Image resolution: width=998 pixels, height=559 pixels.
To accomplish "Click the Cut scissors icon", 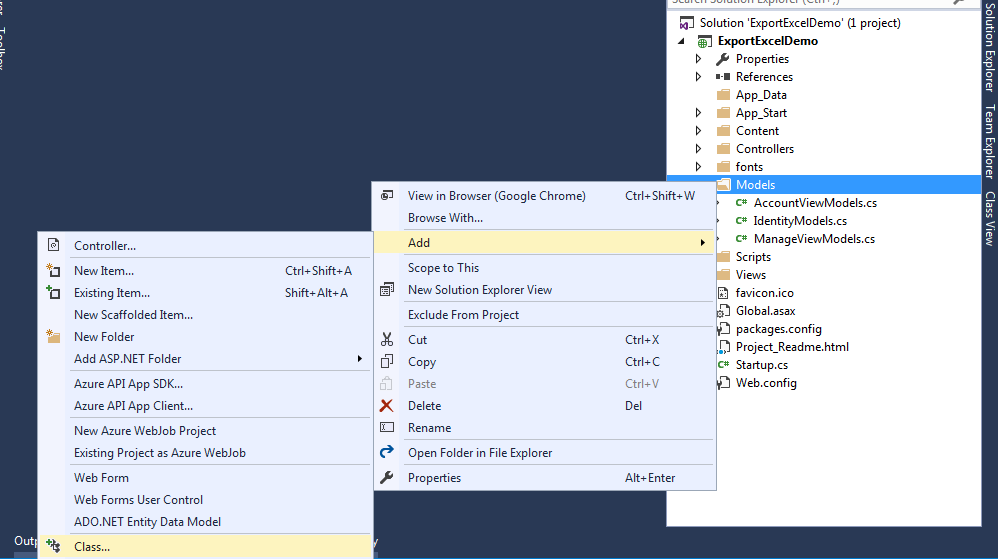I will (387, 339).
